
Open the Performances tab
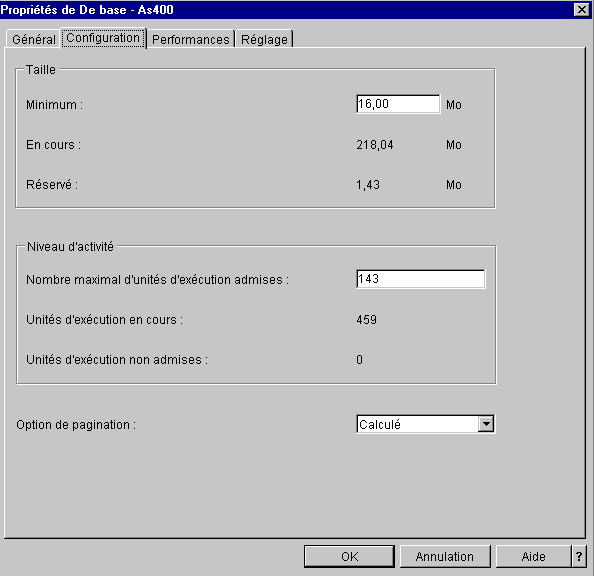191,39
